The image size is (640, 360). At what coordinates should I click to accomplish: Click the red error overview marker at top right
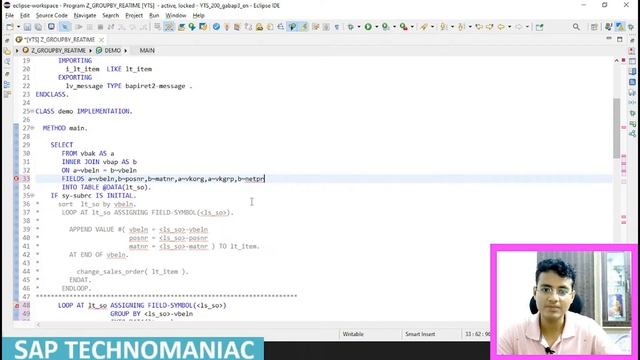coord(624,60)
